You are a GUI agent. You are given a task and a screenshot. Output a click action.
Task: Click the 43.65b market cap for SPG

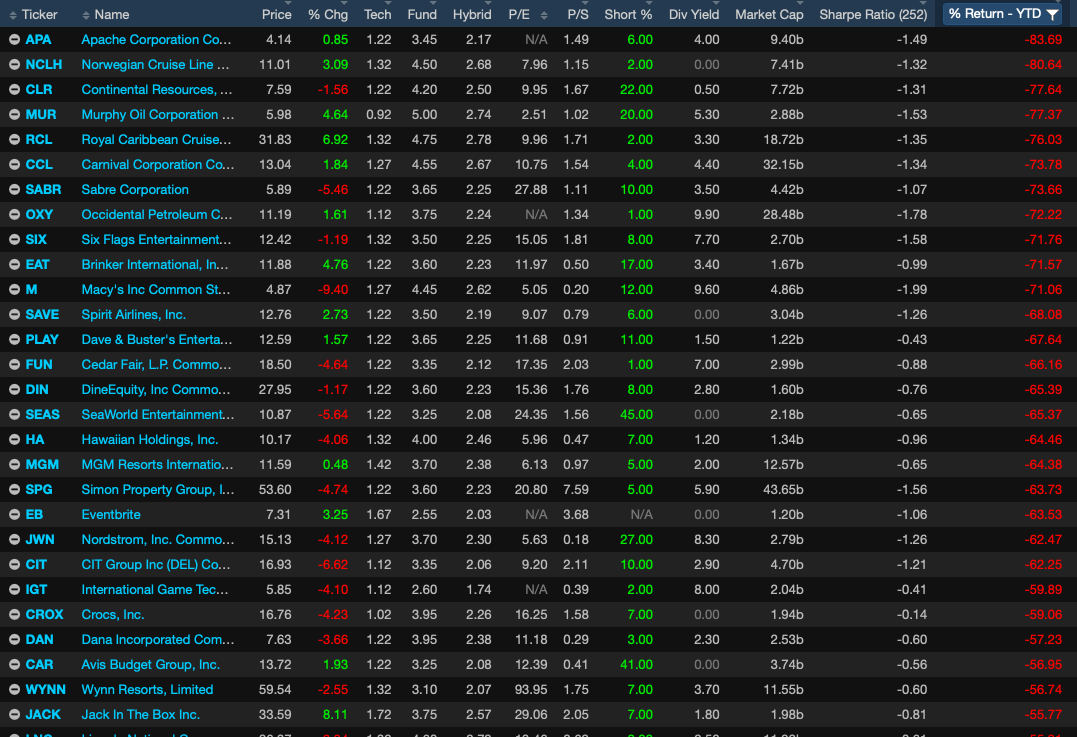(x=783, y=490)
